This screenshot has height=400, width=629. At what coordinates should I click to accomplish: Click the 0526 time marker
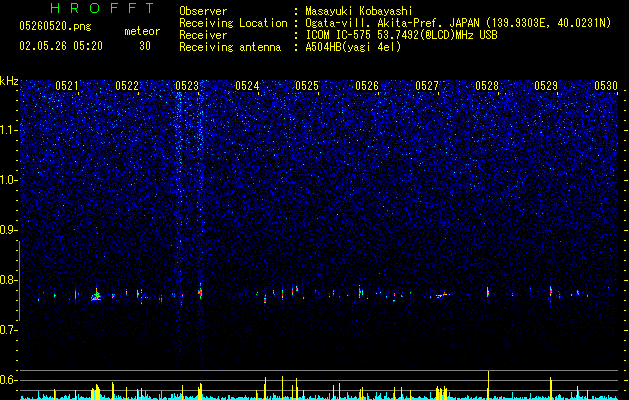(367, 85)
